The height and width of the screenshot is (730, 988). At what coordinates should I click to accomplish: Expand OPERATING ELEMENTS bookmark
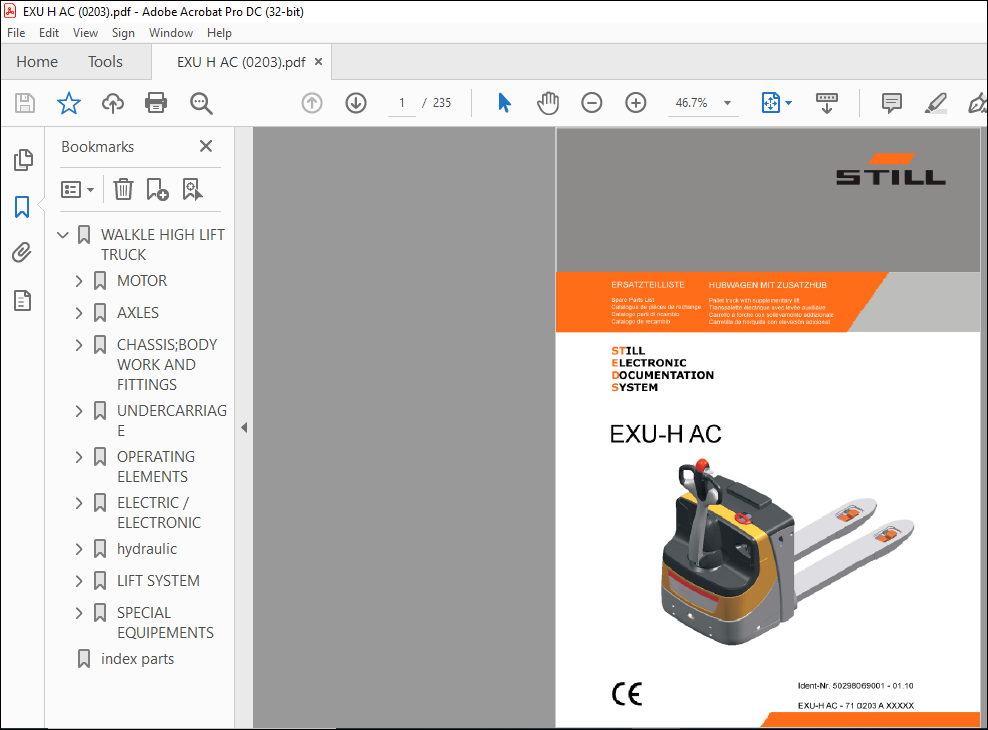click(x=79, y=457)
